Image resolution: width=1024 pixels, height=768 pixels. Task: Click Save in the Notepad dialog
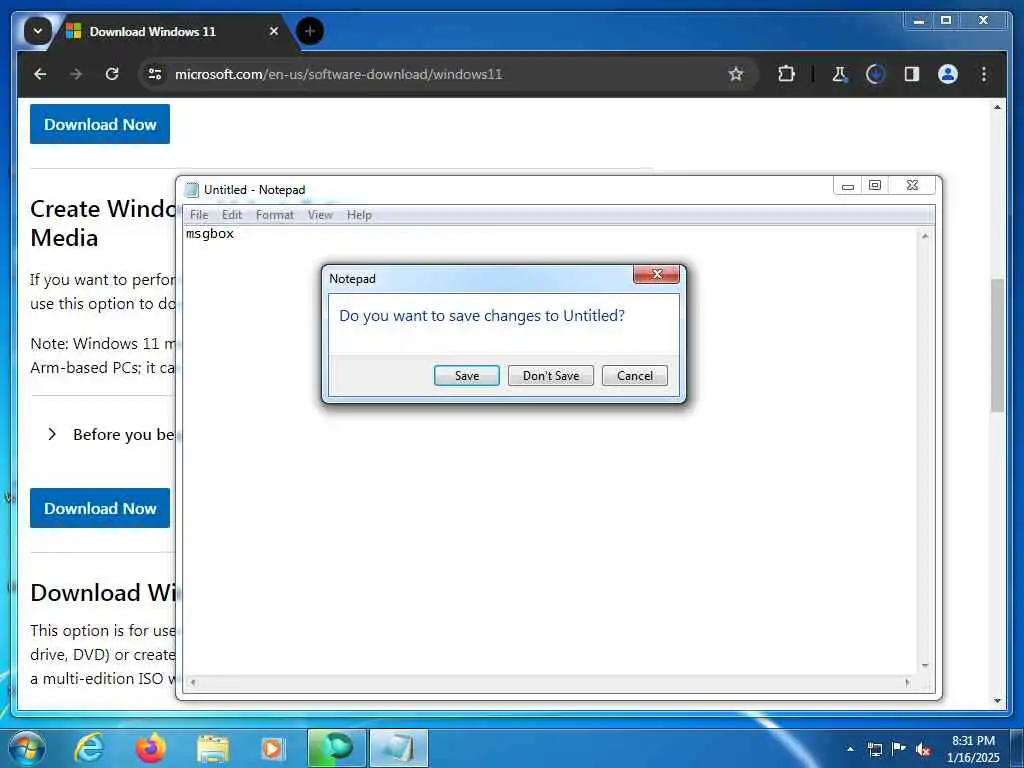pos(466,376)
